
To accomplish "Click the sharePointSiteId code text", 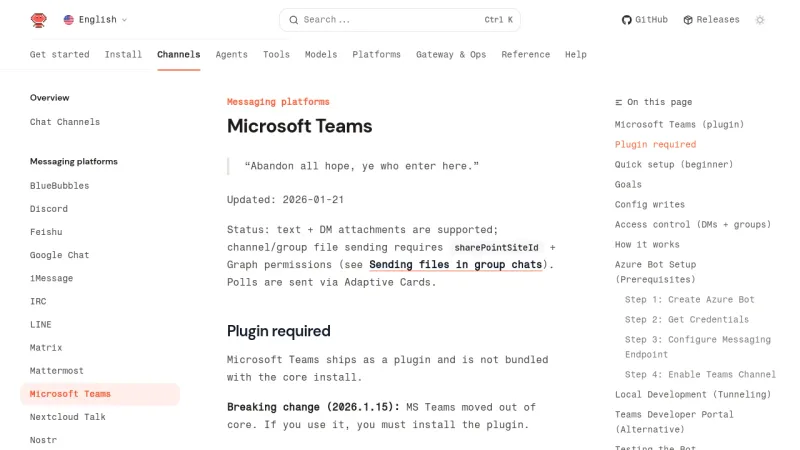I will click(496, 247).
